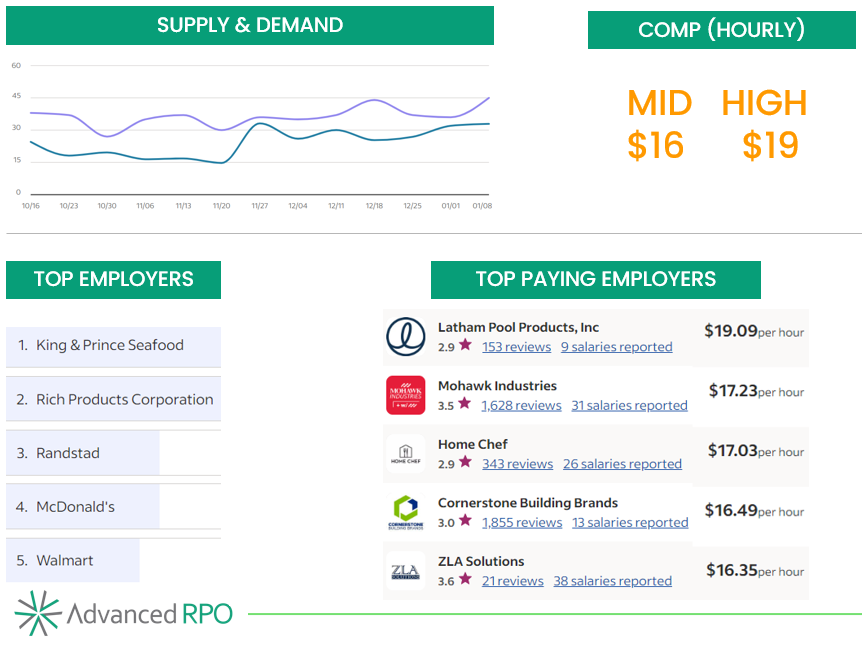
Task: Select the Randstad employer entry
Action: click(68, 454)
